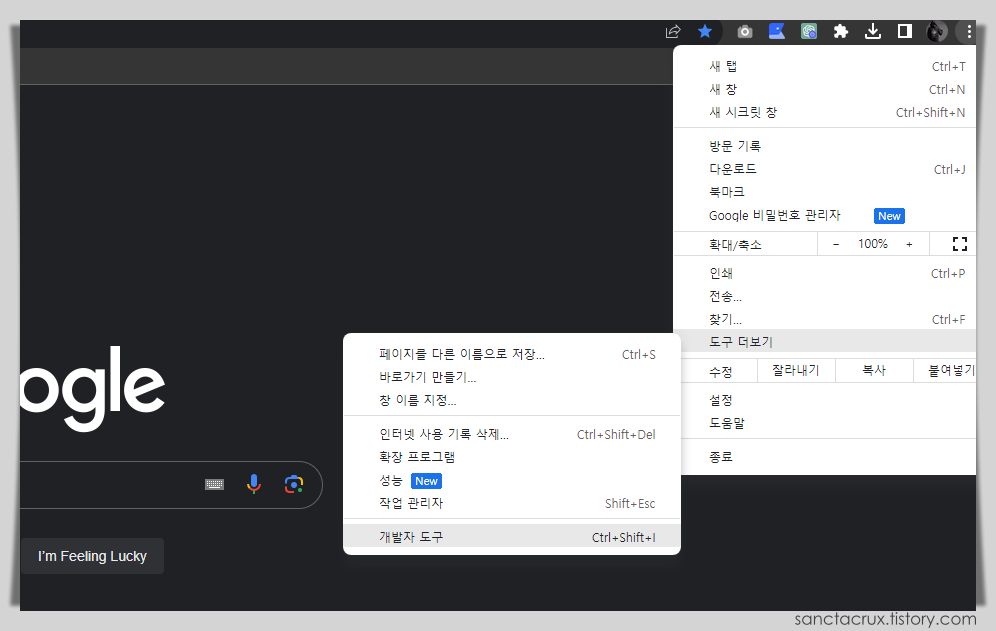The width and height of the screenshot is (996, 631).
Task: Click I'm Feeling Lucky button
Action: [x=92, y=556]
